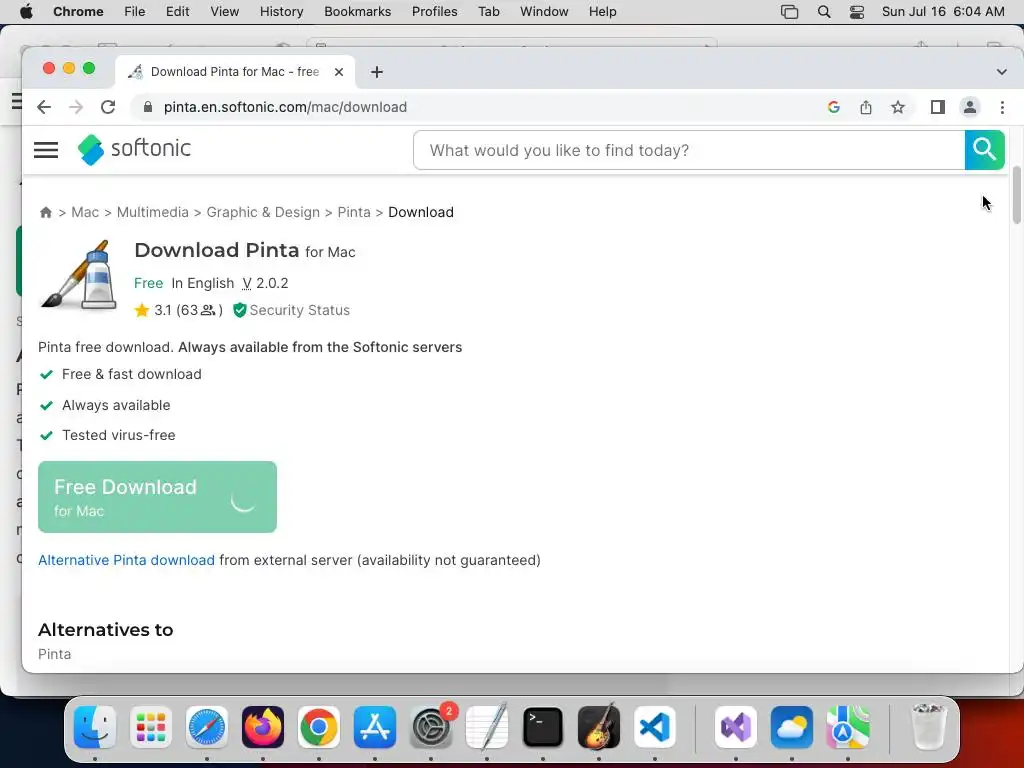Screen dimensions: 1024x768
Task: Toggle Chrome side panel icon
Action: pos(938,107)
